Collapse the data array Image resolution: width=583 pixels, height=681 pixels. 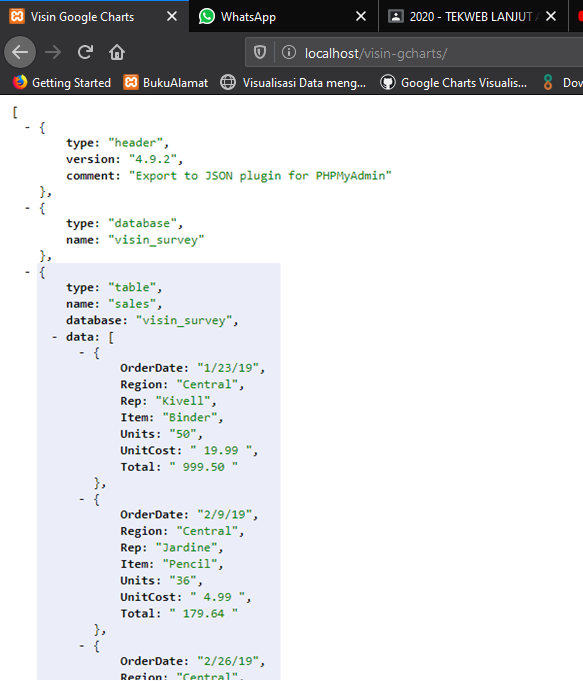pos(54,337)
